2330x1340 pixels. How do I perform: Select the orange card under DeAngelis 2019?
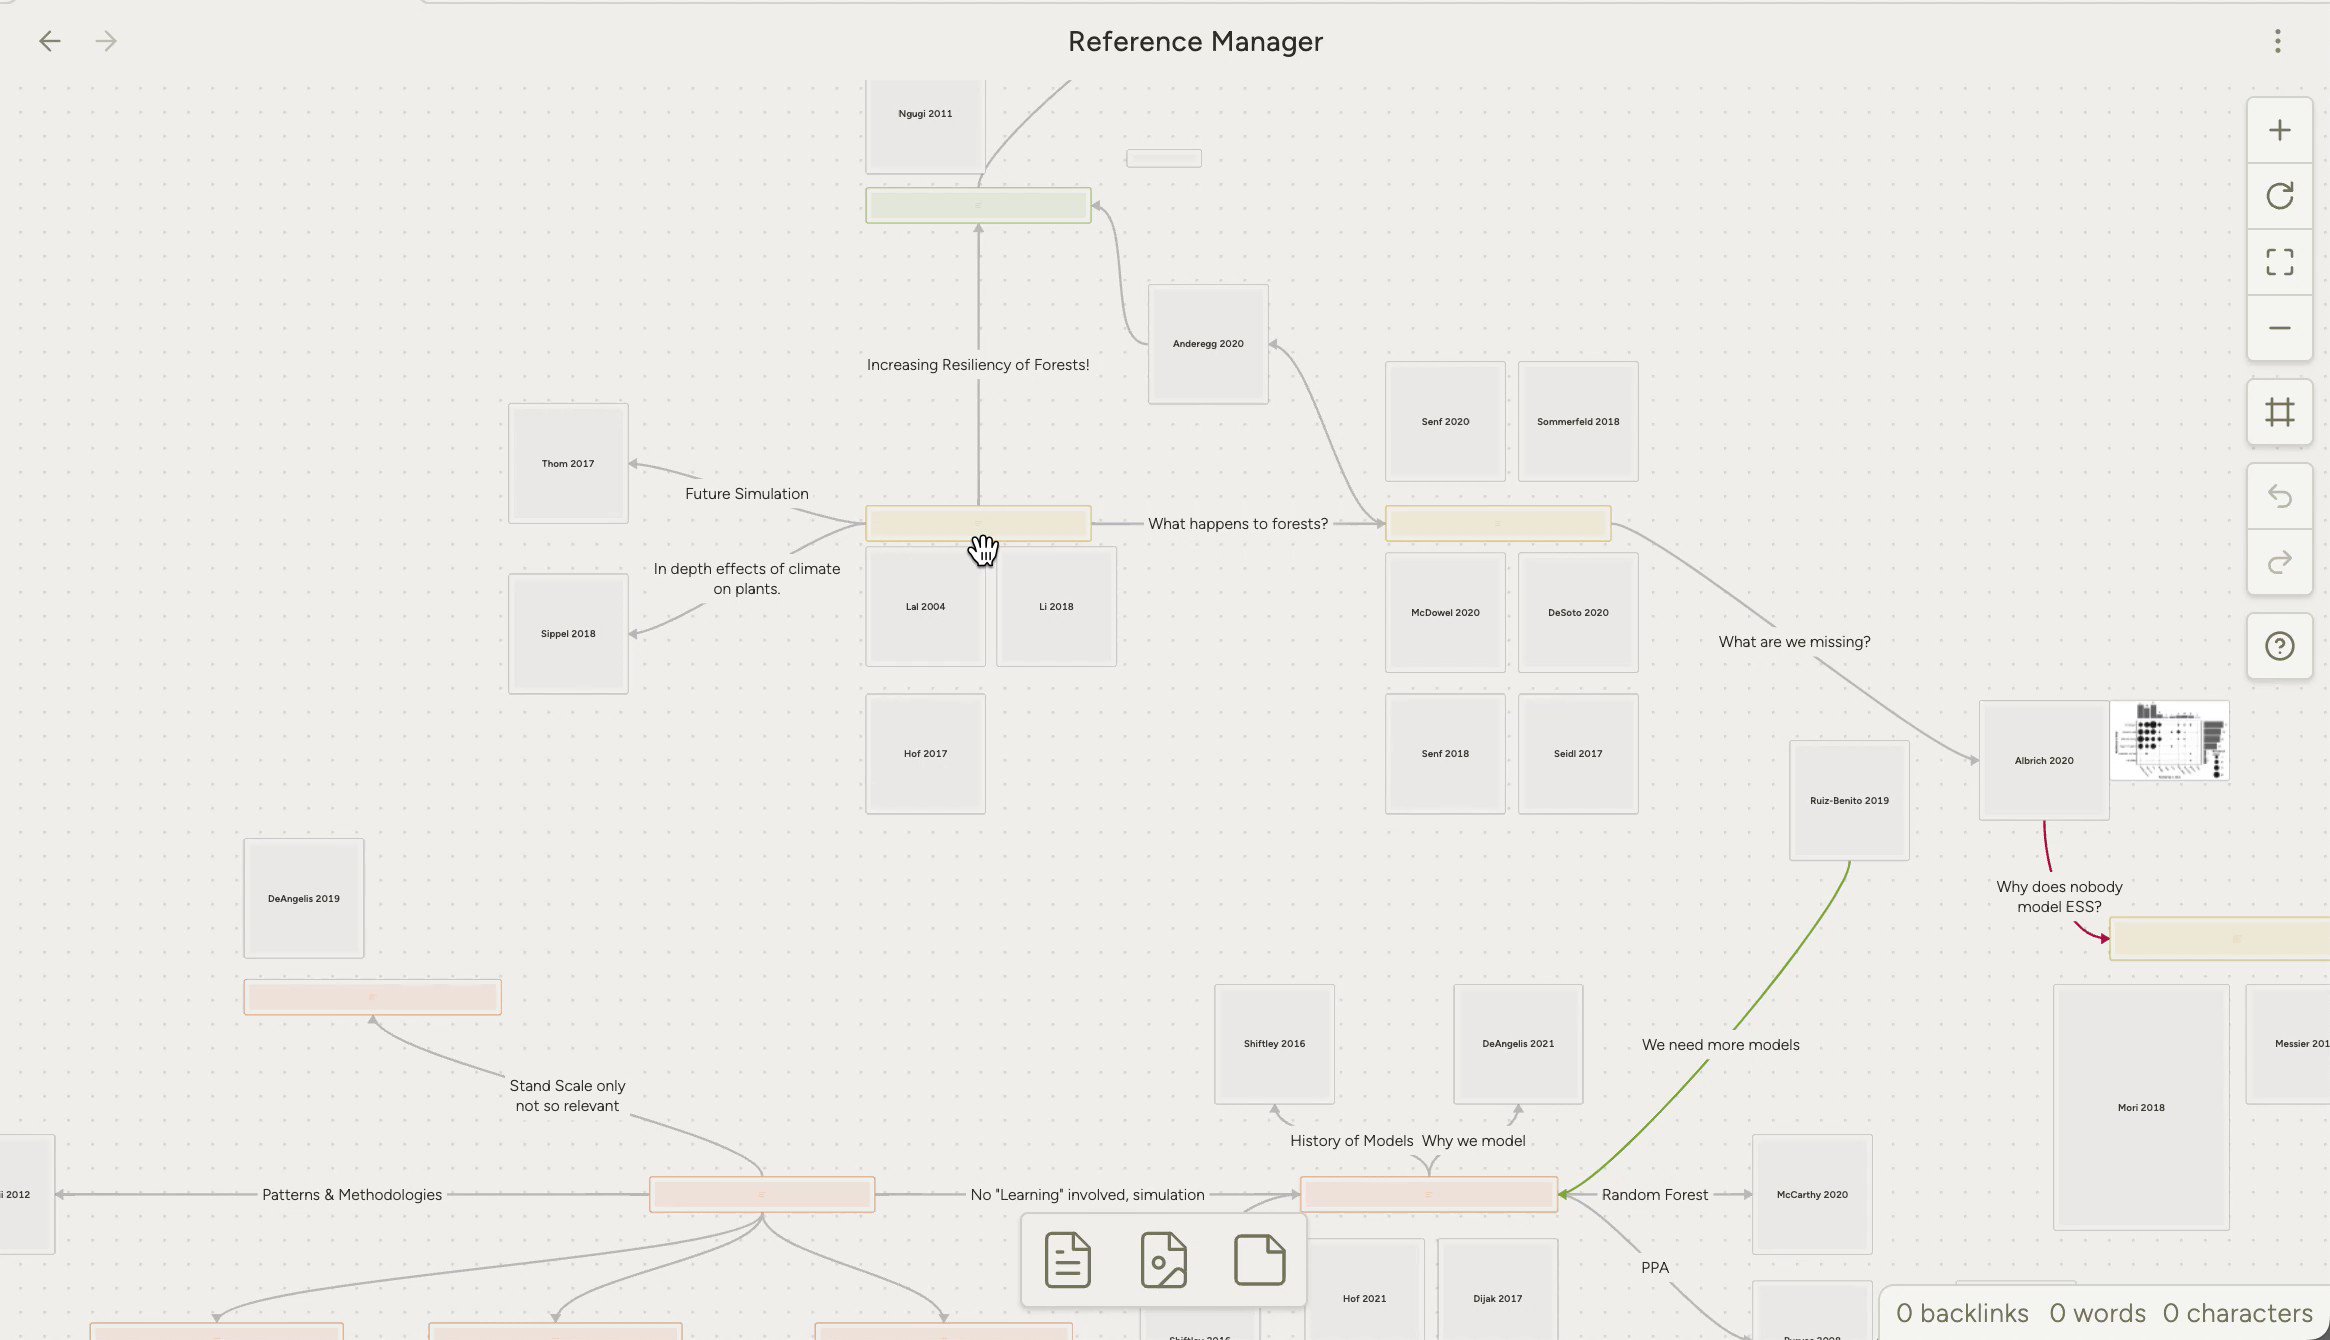coord(372,997)
